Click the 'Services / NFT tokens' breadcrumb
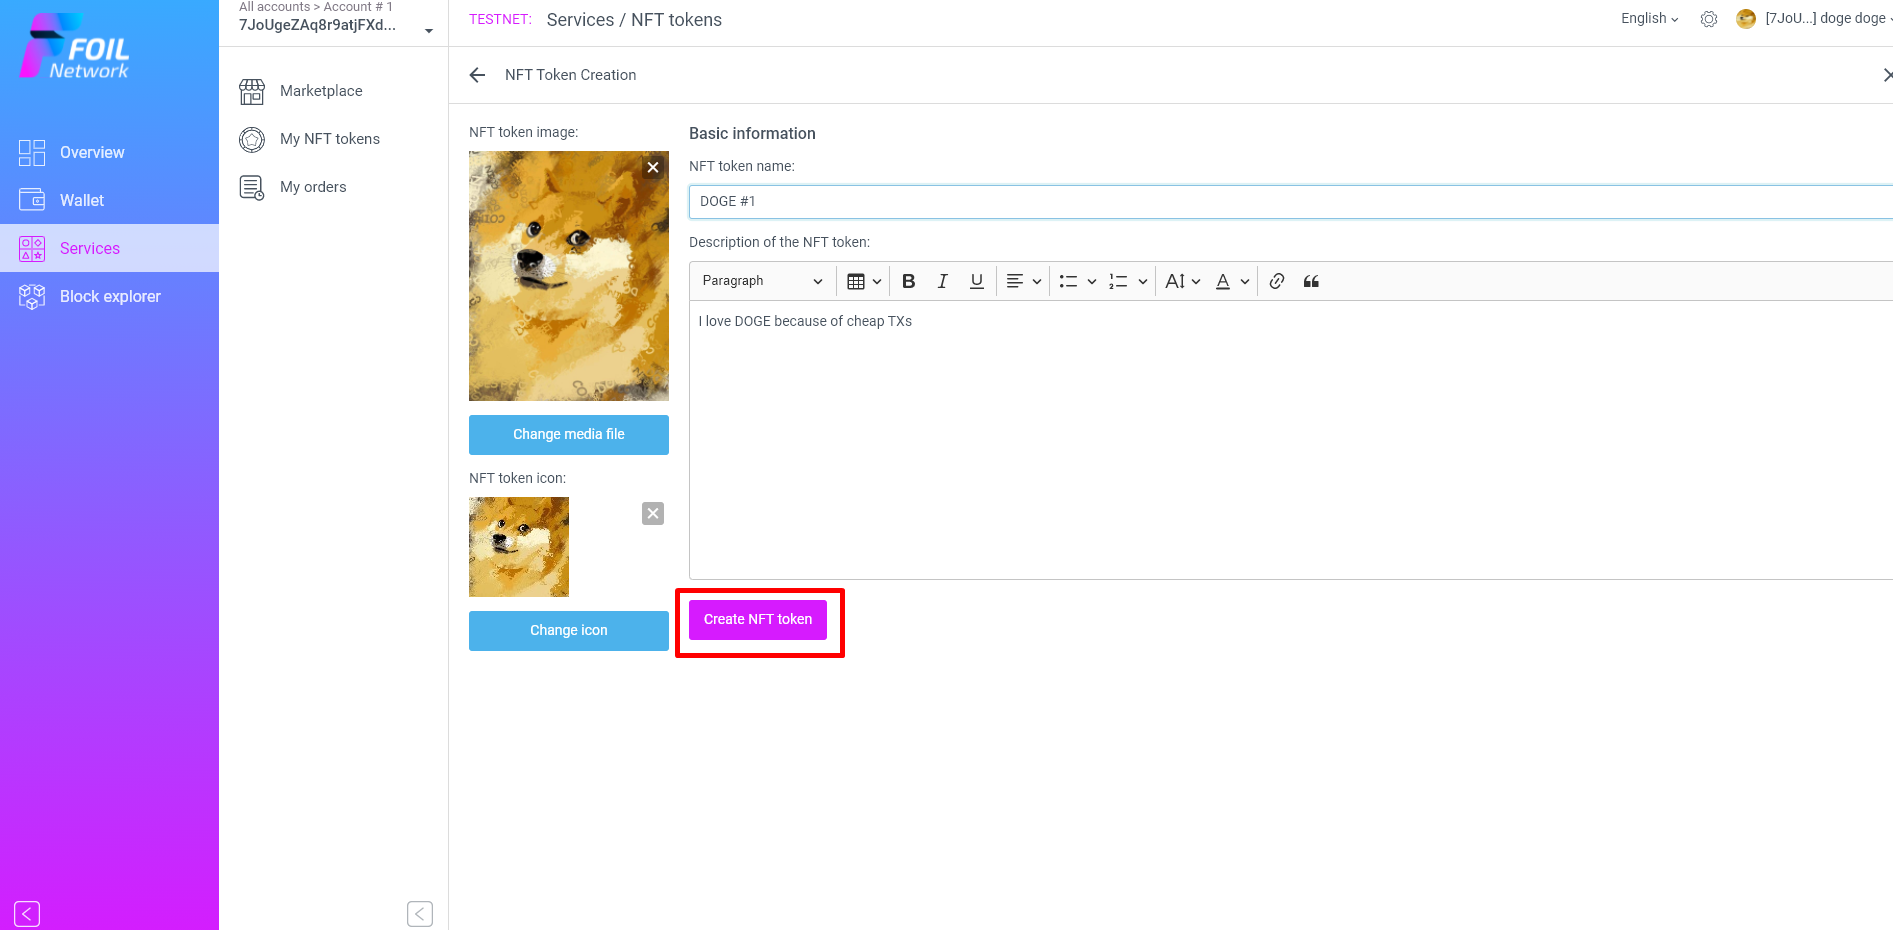The height and width of the screenshot is (930, 1893). coord(634,20)
